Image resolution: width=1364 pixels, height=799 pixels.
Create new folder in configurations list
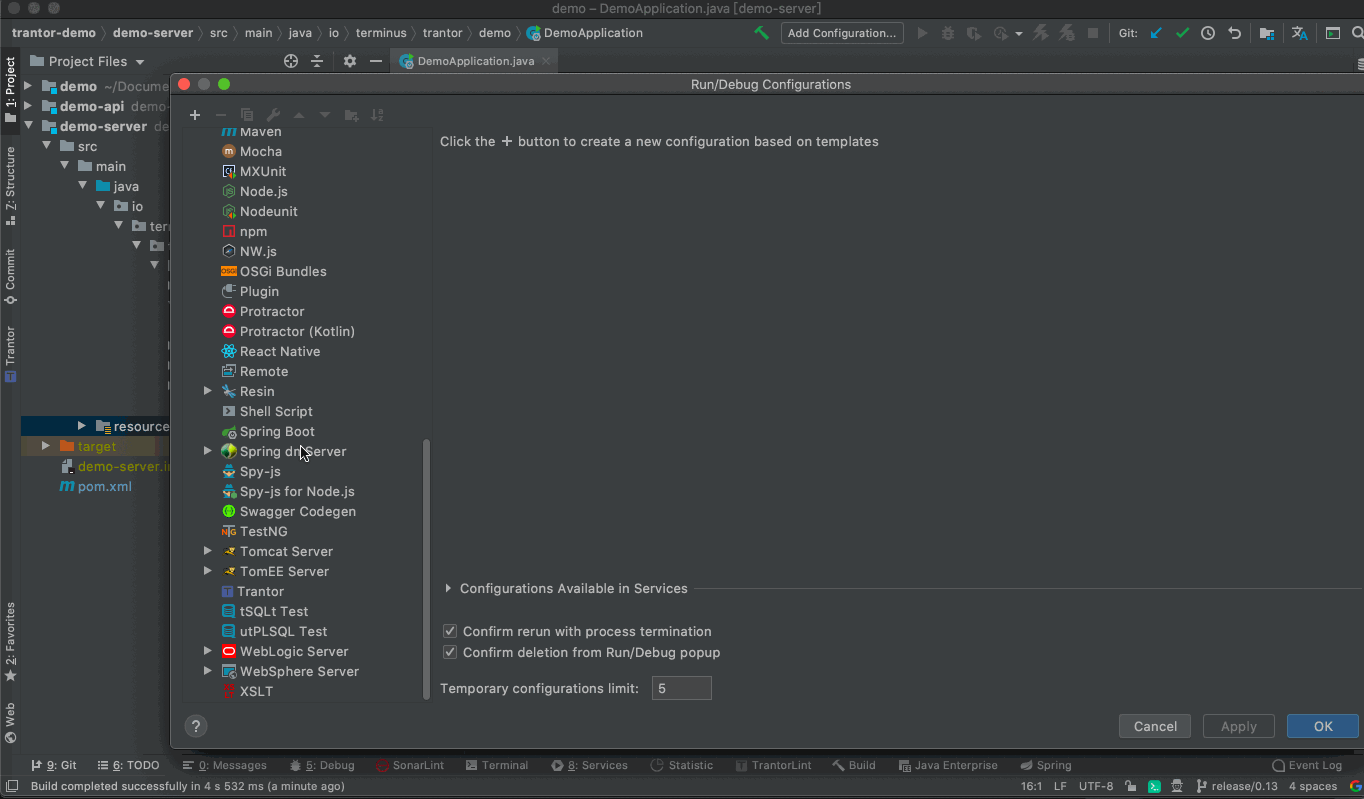tap(351, 115)
